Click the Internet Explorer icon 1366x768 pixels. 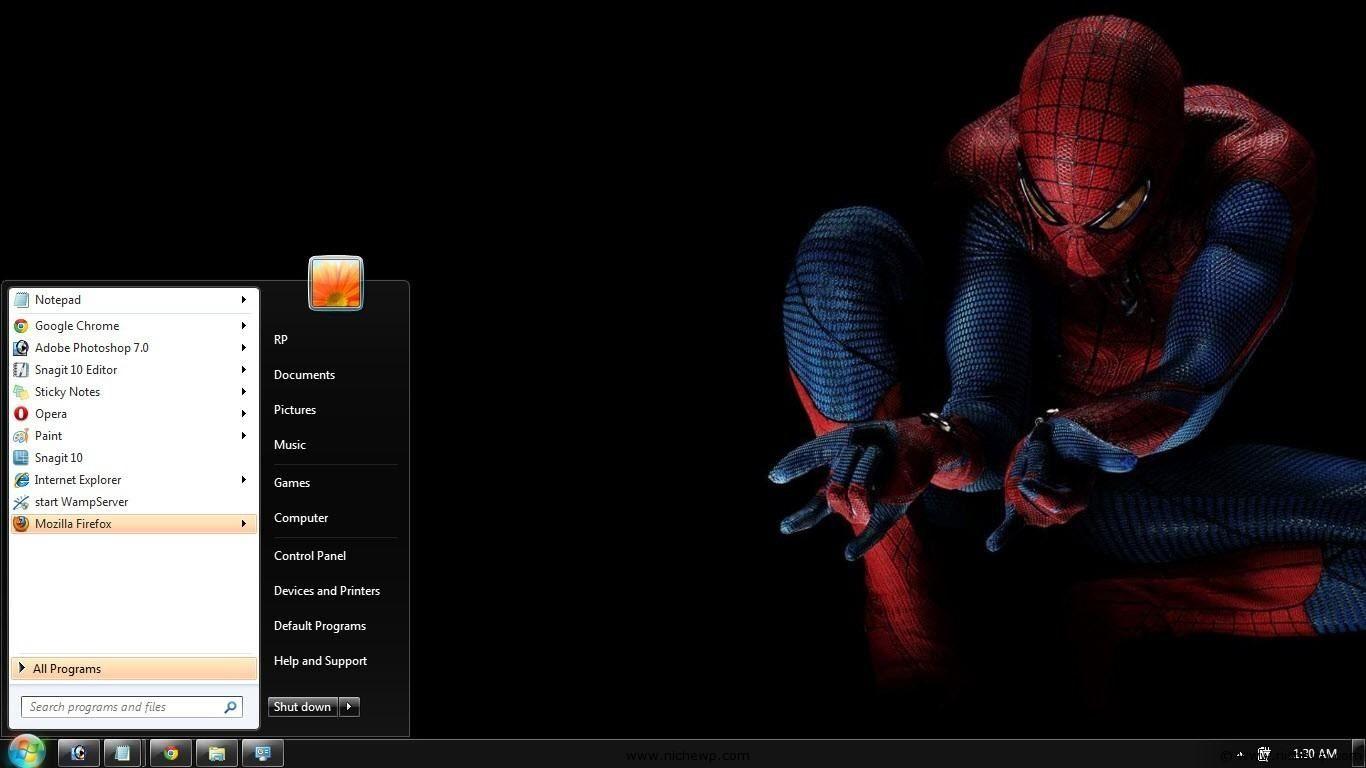[21, 480]
